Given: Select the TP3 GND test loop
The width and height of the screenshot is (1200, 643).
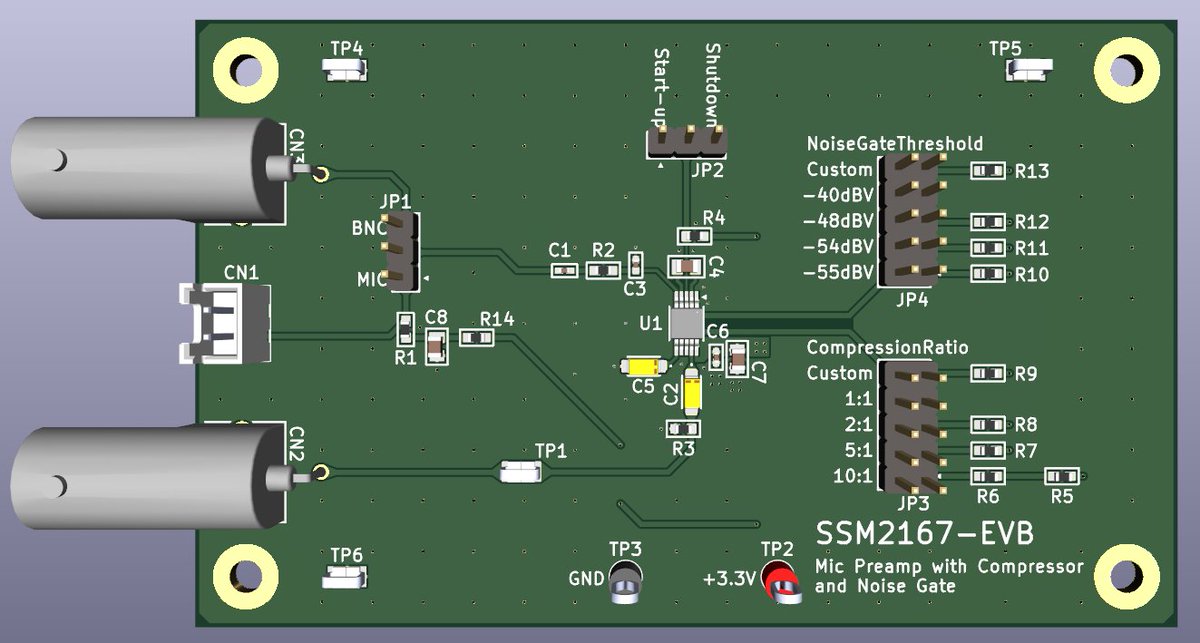Looking at the screenshot, I should point(625,584).
